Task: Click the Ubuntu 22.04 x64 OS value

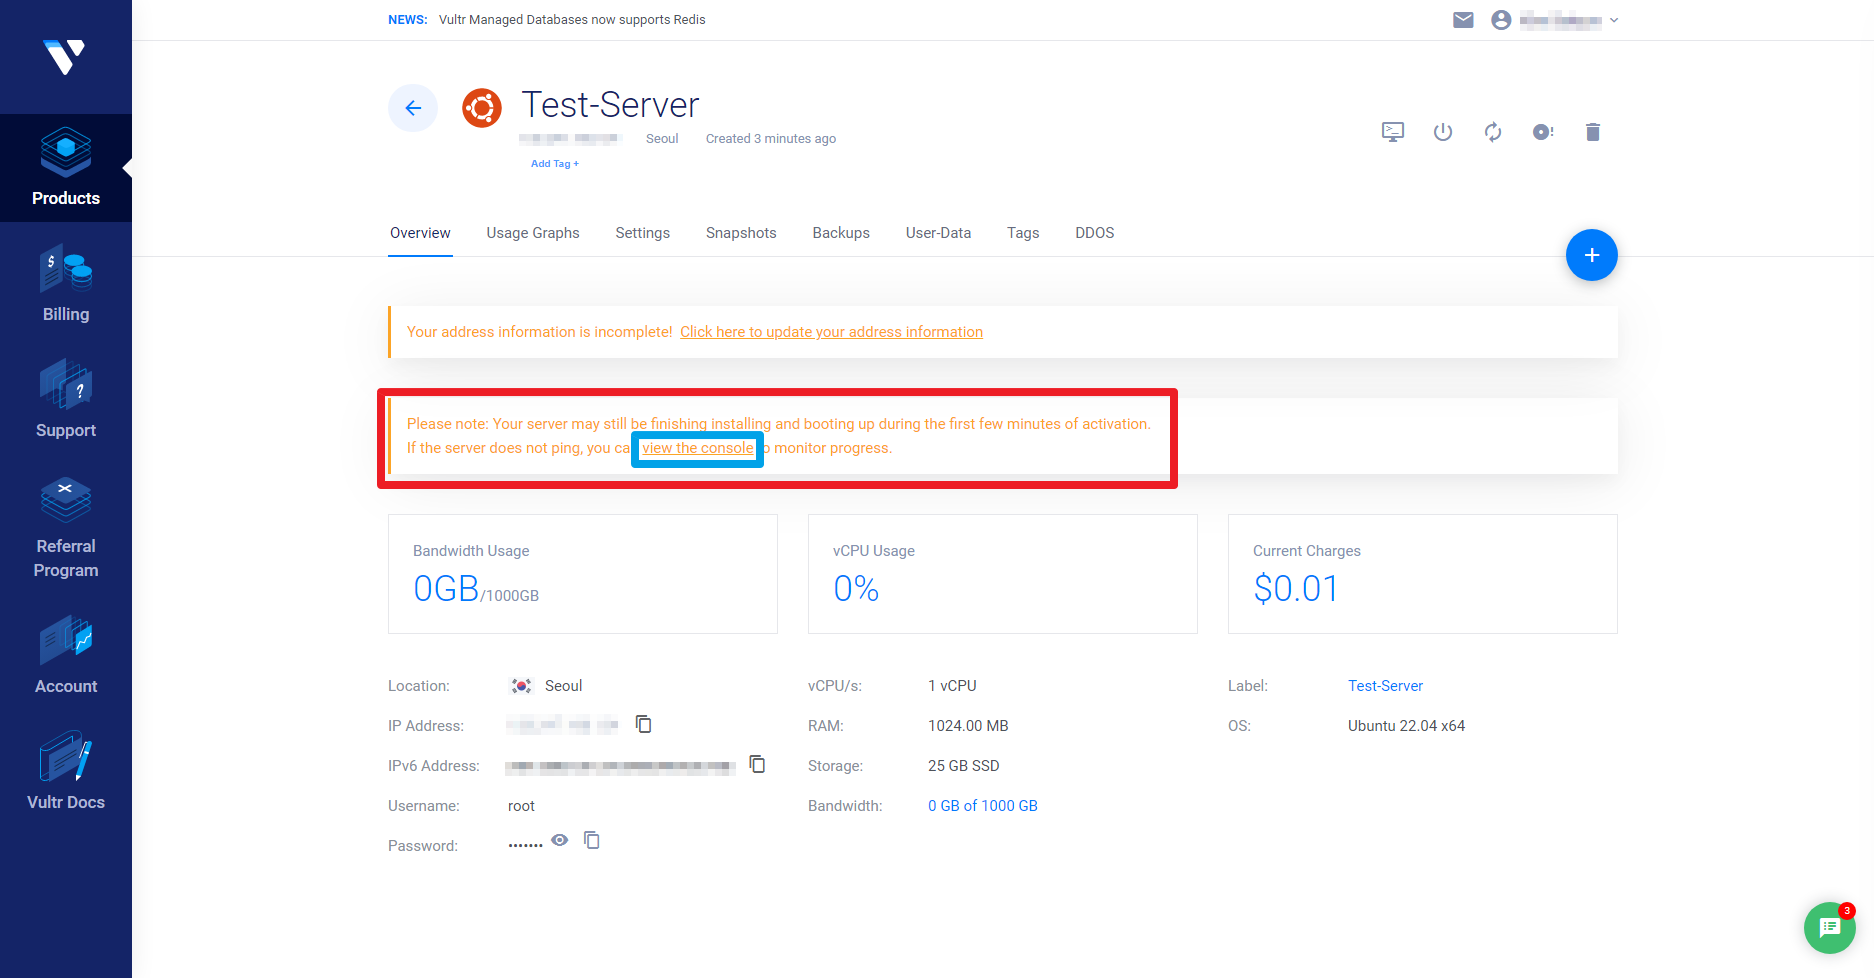Action: coord(1406,726)
